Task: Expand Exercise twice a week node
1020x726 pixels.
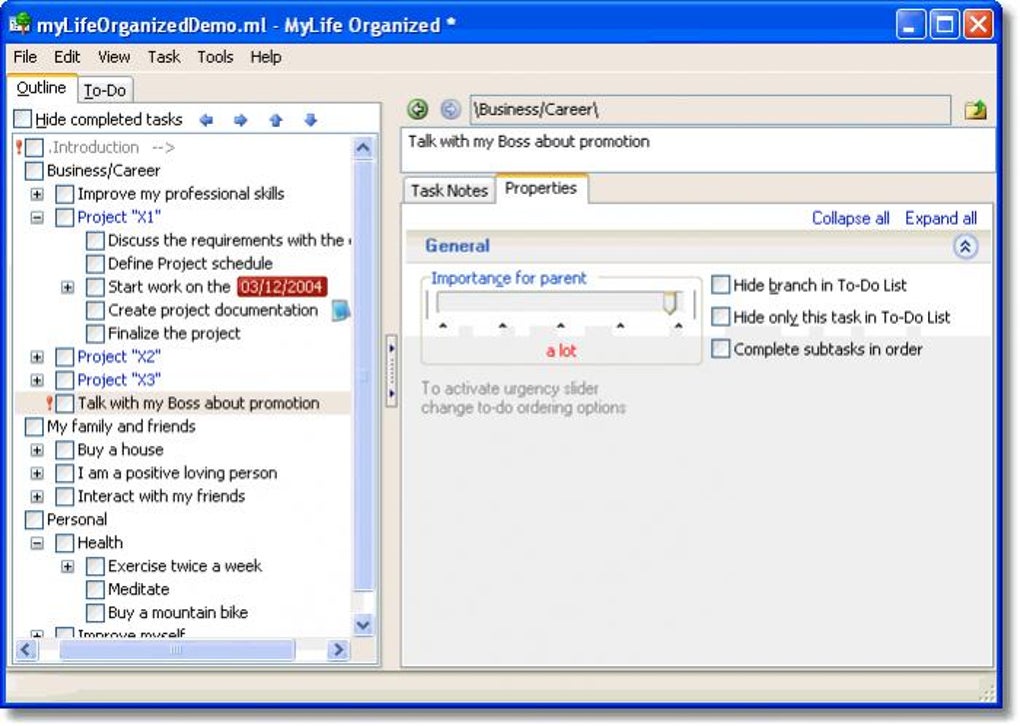Action: [68, 567]
